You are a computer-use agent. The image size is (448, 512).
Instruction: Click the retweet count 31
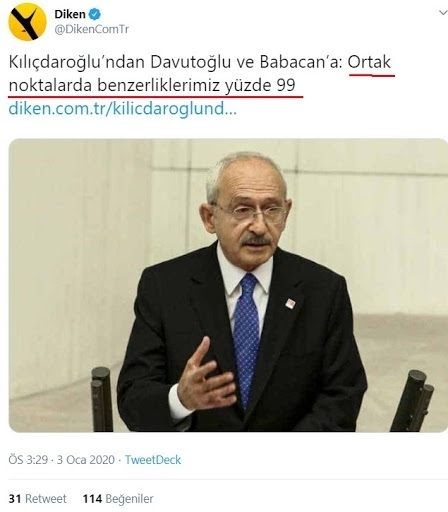15,499
